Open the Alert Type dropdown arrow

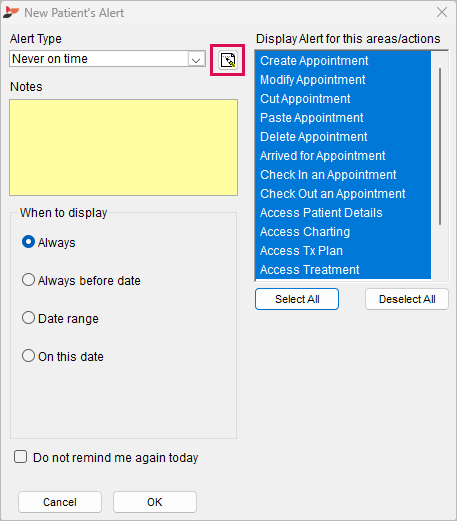tap(196, 59)
